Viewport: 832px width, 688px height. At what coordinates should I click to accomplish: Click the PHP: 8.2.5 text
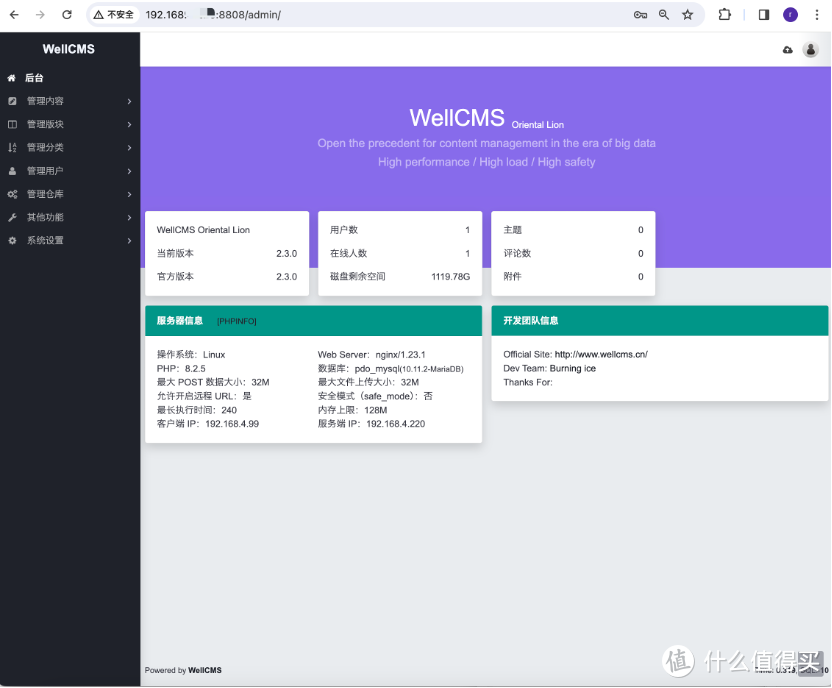pos(181,369)
